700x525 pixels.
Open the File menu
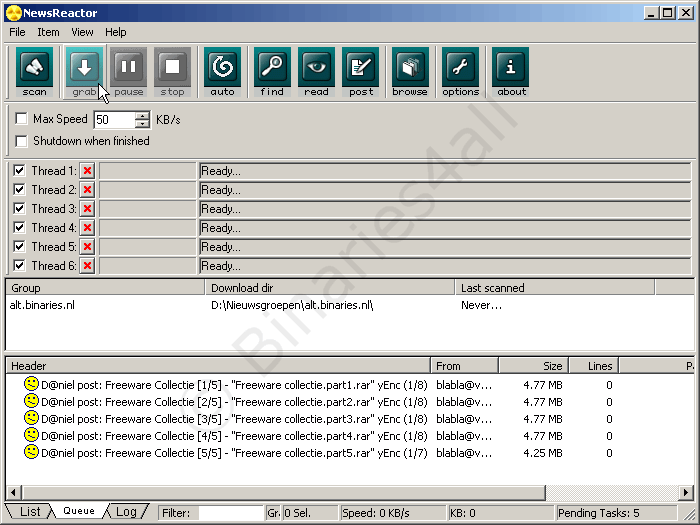point(17,32)
